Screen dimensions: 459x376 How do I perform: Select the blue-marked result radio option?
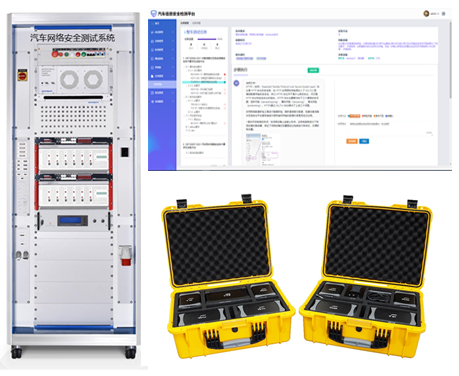click(x=389, y=116)
